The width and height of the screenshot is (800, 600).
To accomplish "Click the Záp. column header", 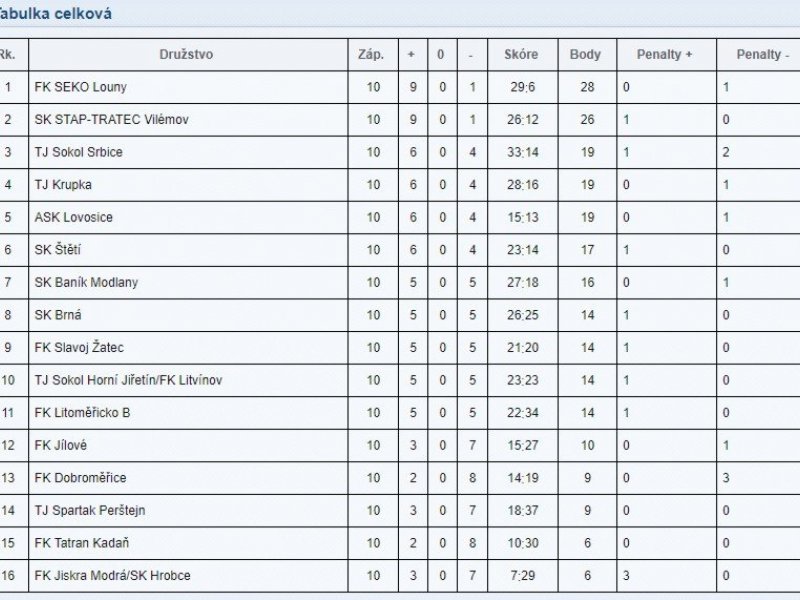I will tap(371, 55).
